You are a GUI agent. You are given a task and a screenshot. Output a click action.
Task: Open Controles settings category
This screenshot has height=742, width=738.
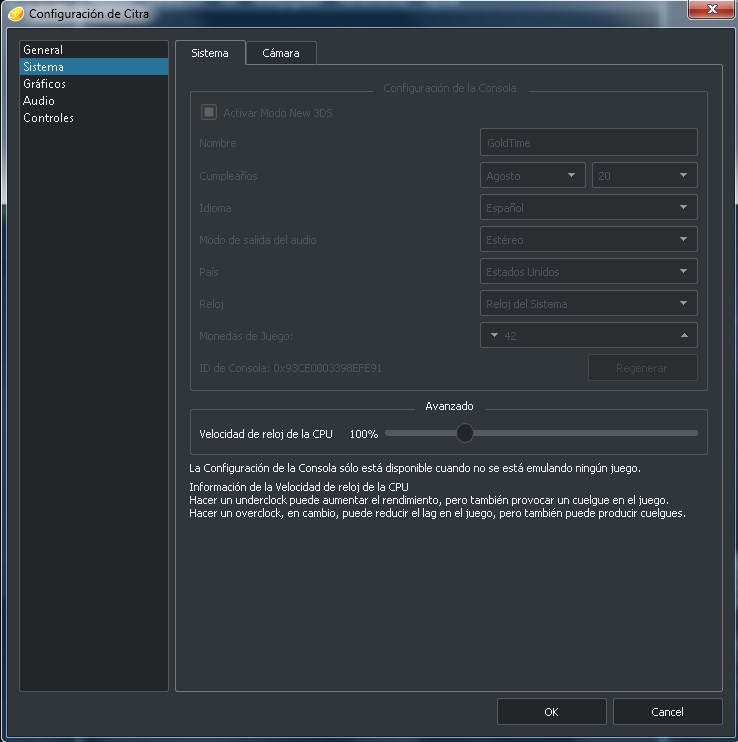pos(94,118)
